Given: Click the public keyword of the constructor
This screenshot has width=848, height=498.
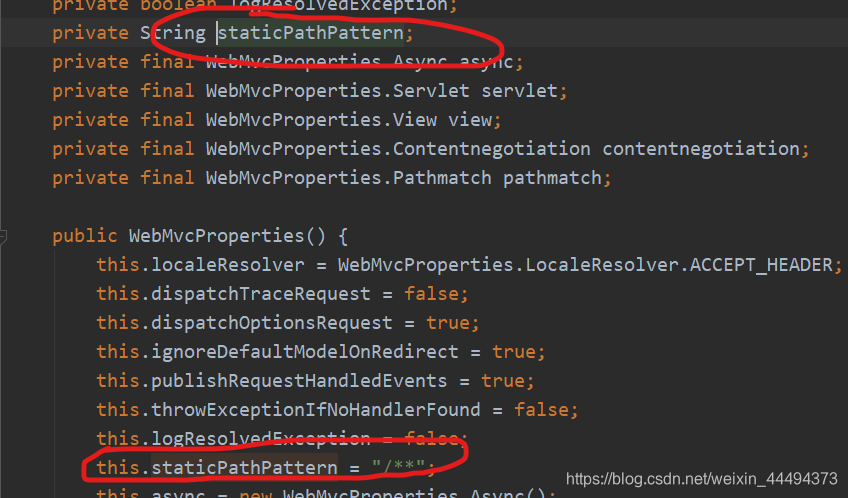Looking at the screenshot, I should (x=85, y=236).
